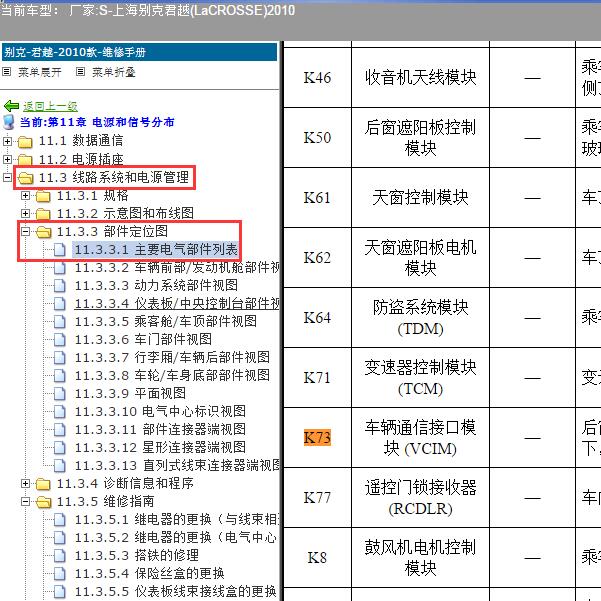
Task: Expand the 11.3.4 诊断信息和程序 node
Action: [25, 483]
